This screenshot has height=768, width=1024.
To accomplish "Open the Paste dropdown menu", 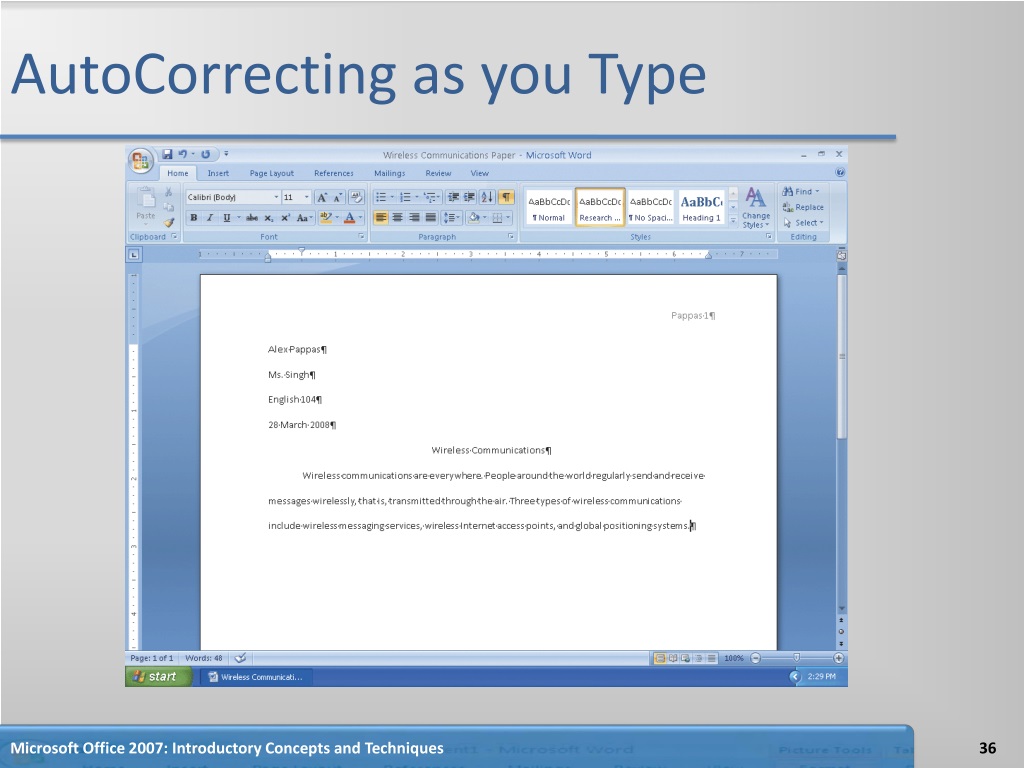I will 146,219.
